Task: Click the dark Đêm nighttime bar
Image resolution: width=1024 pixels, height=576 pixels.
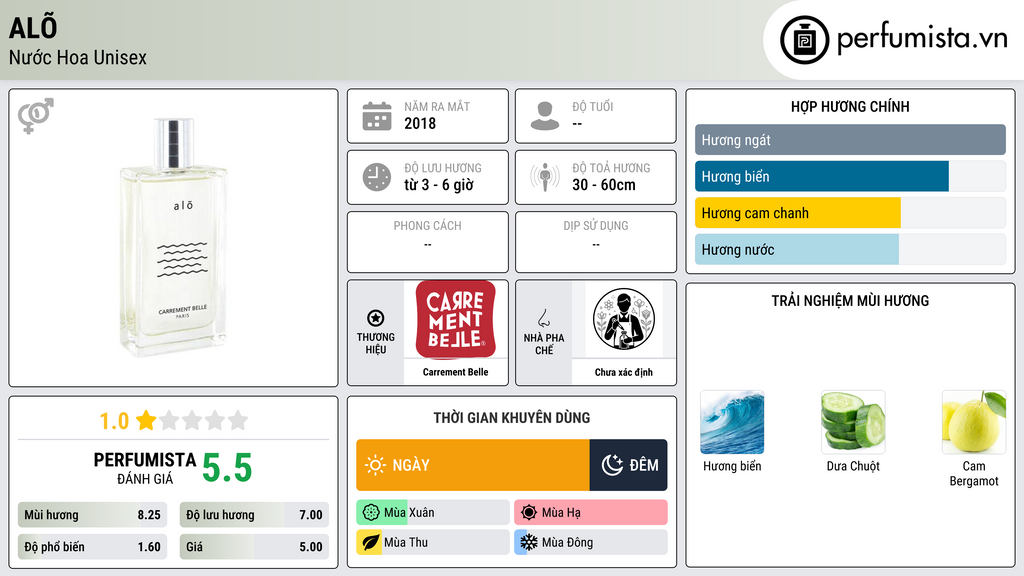Action: click(628, 465)
